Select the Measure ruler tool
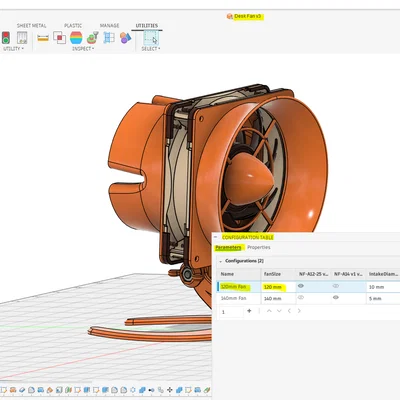The image size is (400, 400). coord(43,38)
